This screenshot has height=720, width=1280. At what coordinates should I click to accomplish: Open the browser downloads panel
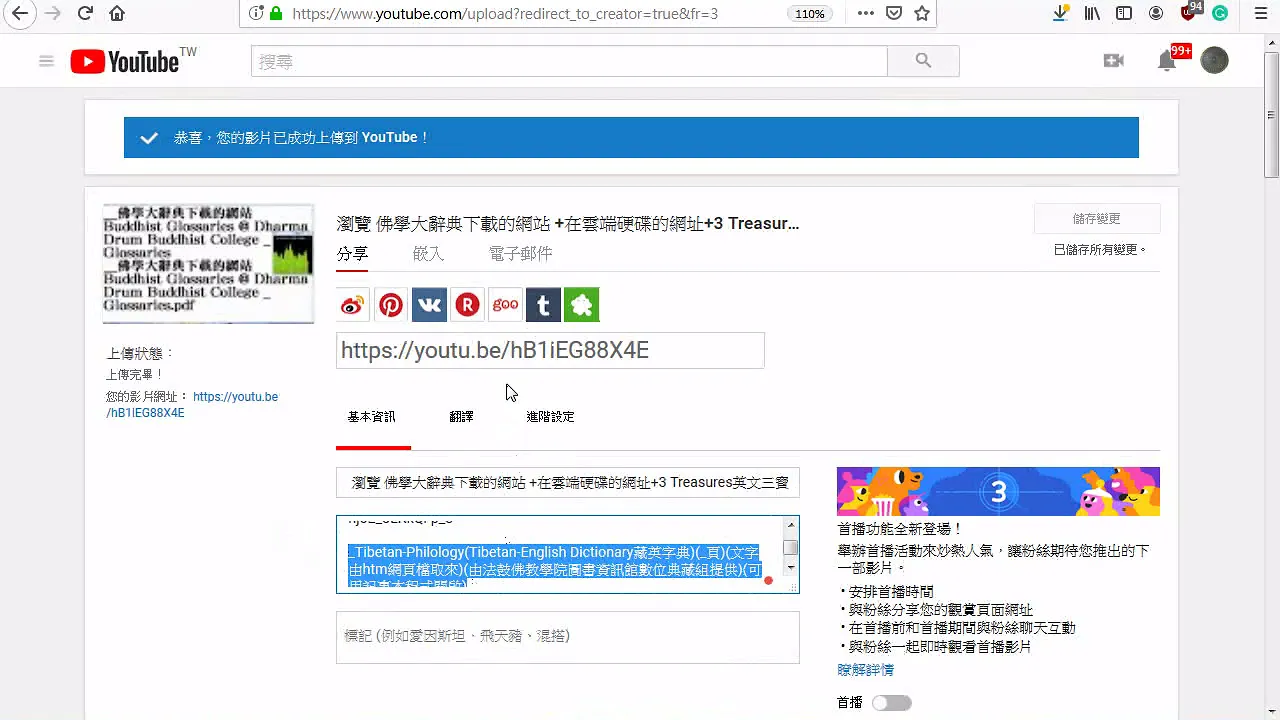(1060, 14)
